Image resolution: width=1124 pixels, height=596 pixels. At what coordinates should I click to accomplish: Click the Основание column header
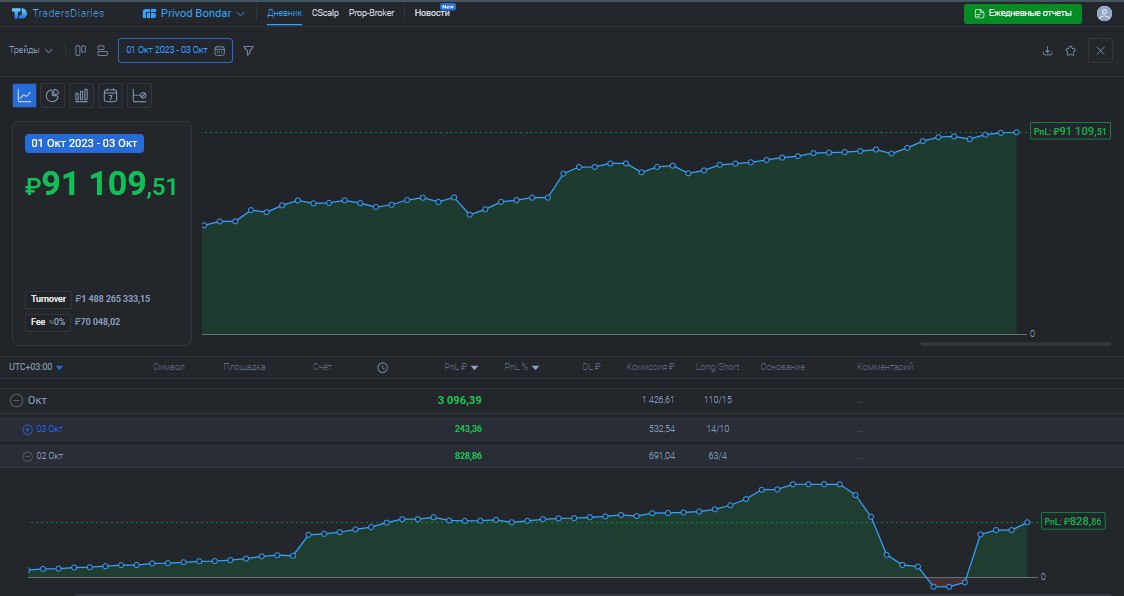point(782,367)
